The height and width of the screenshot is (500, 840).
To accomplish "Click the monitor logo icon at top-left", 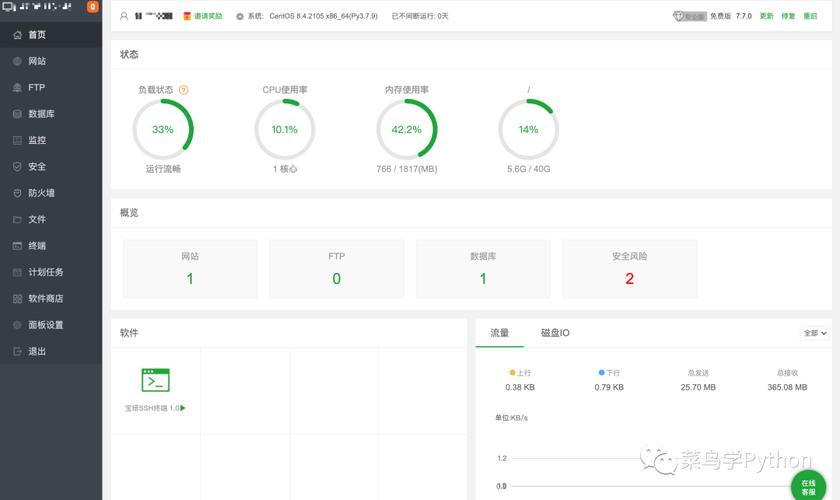I will (x=9, y=7).
